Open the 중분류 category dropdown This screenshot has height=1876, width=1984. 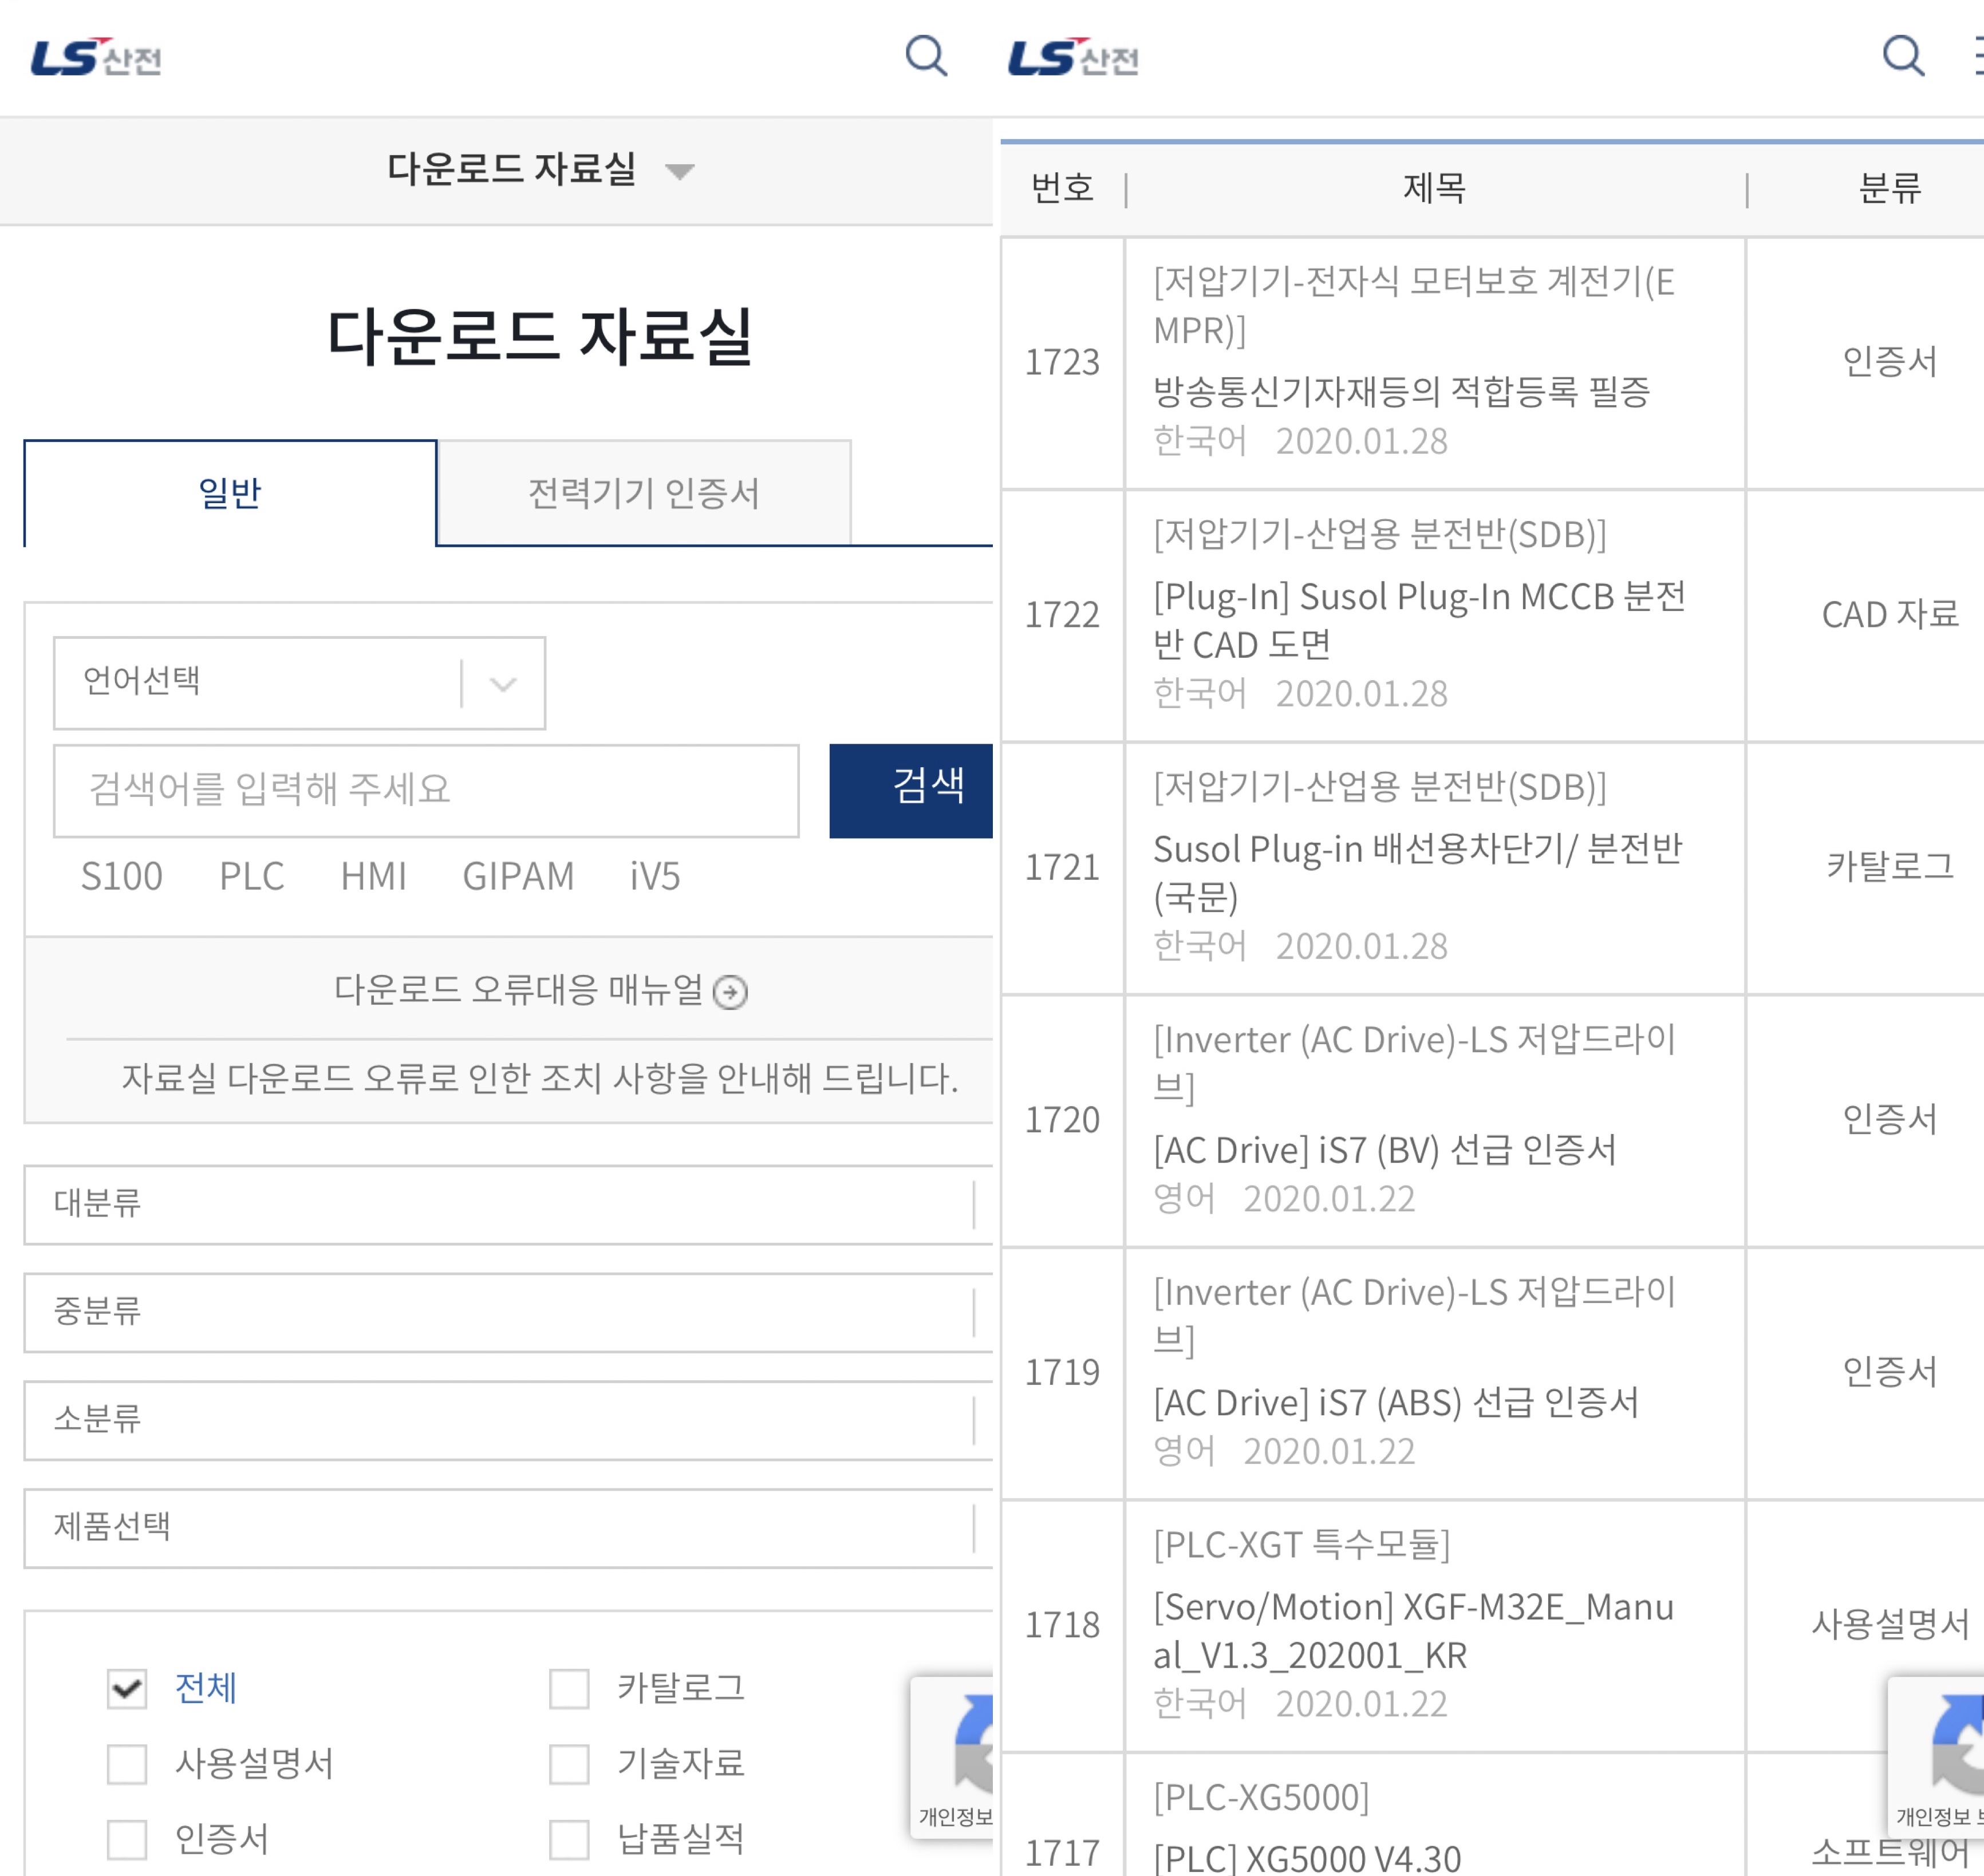click(508, 1312)
